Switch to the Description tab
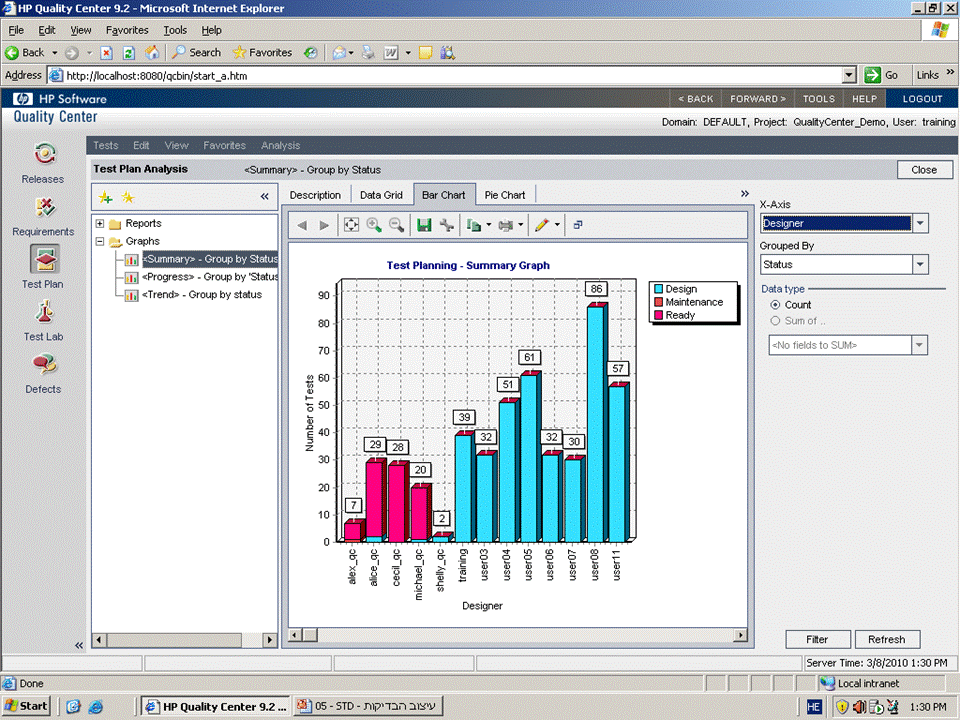The image size is (960, 720). pos(315,195)
